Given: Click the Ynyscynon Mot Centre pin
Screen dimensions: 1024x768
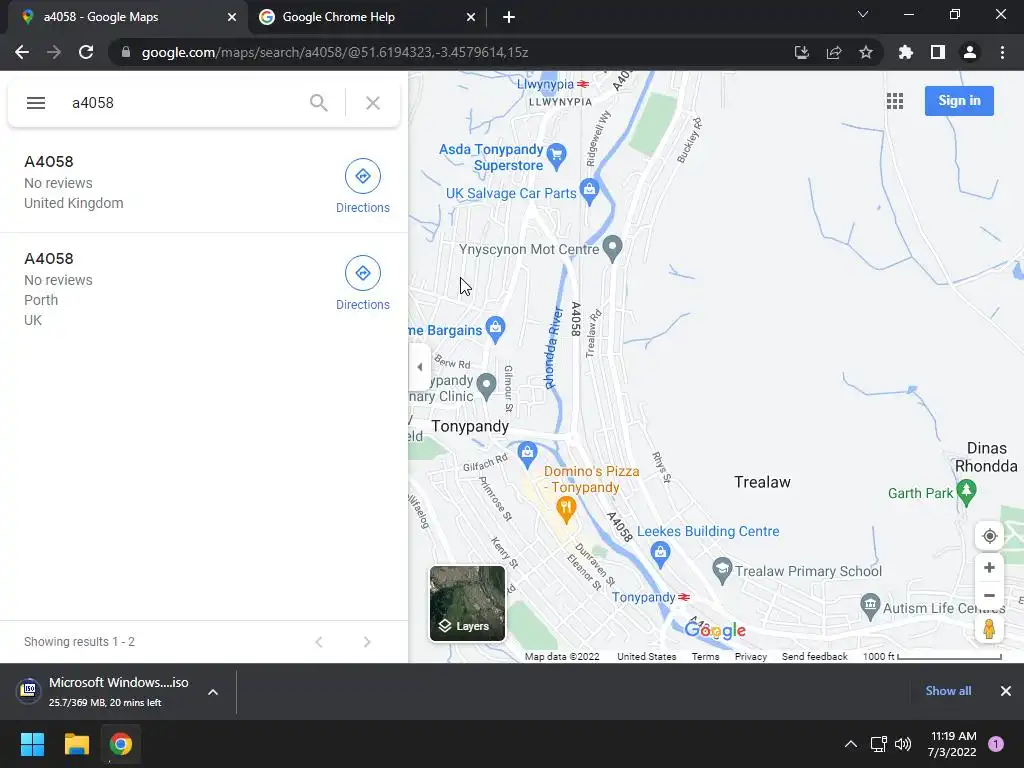Looking at the screenshot, I should tap(612, 248).
